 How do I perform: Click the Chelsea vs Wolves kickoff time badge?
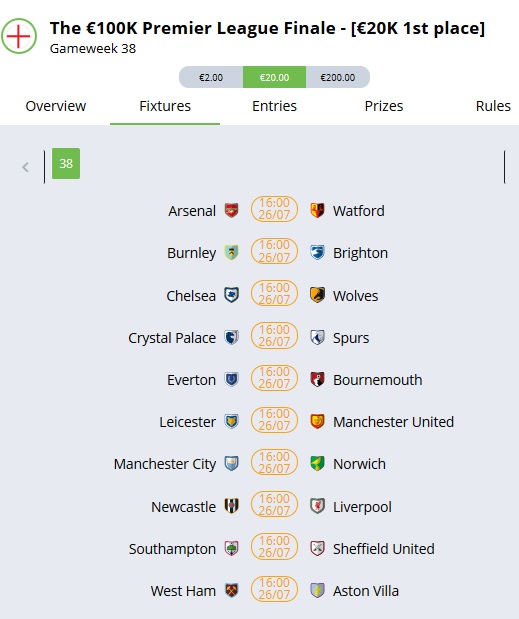[274, 294]
